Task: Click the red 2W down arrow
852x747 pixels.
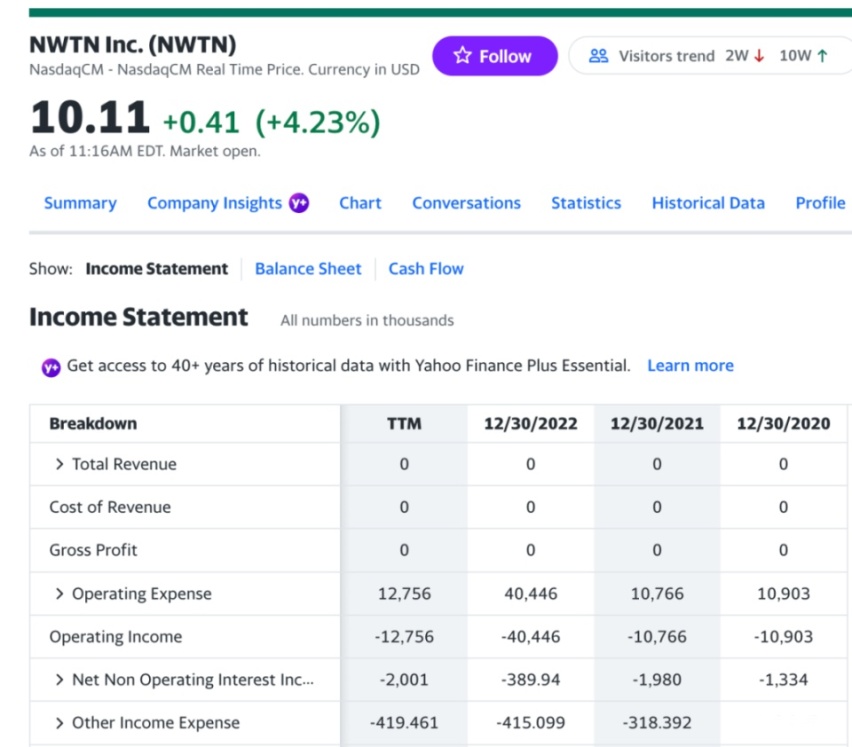Action: [x=759, y=55]
